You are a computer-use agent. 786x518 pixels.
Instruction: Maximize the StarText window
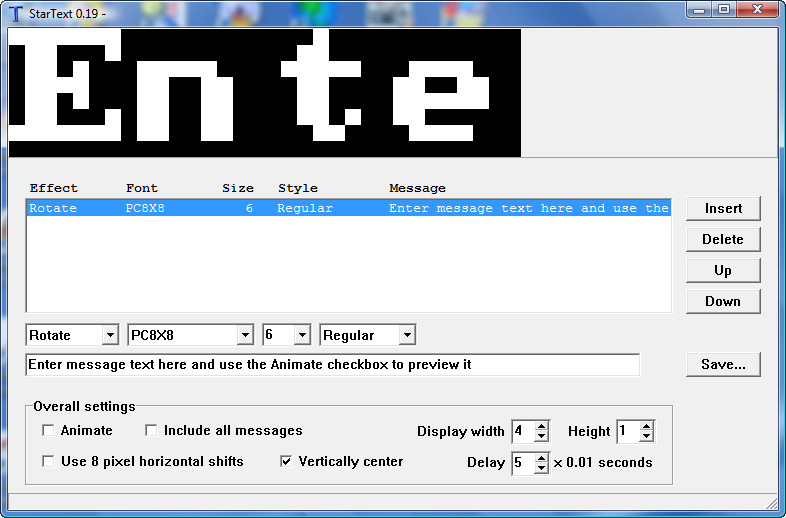tap(724, 9)
